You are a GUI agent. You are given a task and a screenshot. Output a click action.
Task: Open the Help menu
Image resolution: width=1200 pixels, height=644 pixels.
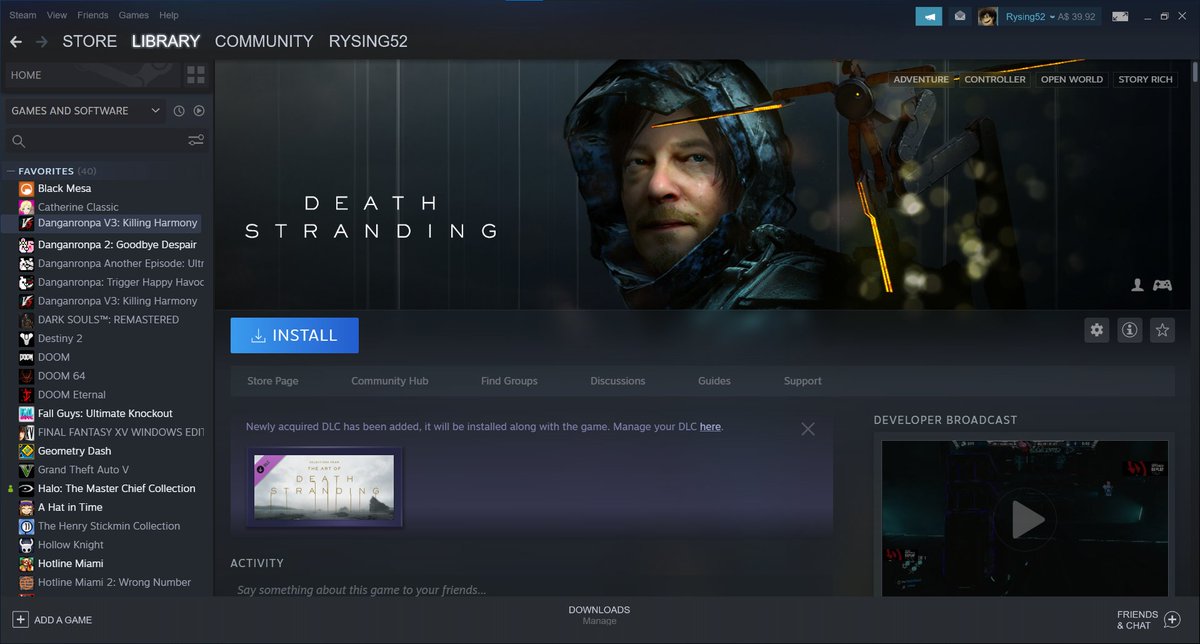(169, 15)
